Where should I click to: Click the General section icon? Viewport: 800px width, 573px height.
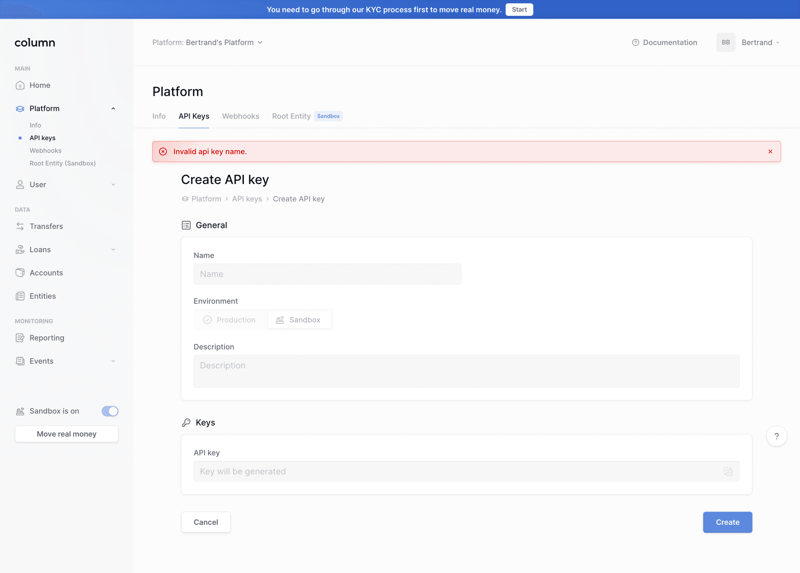186,226
